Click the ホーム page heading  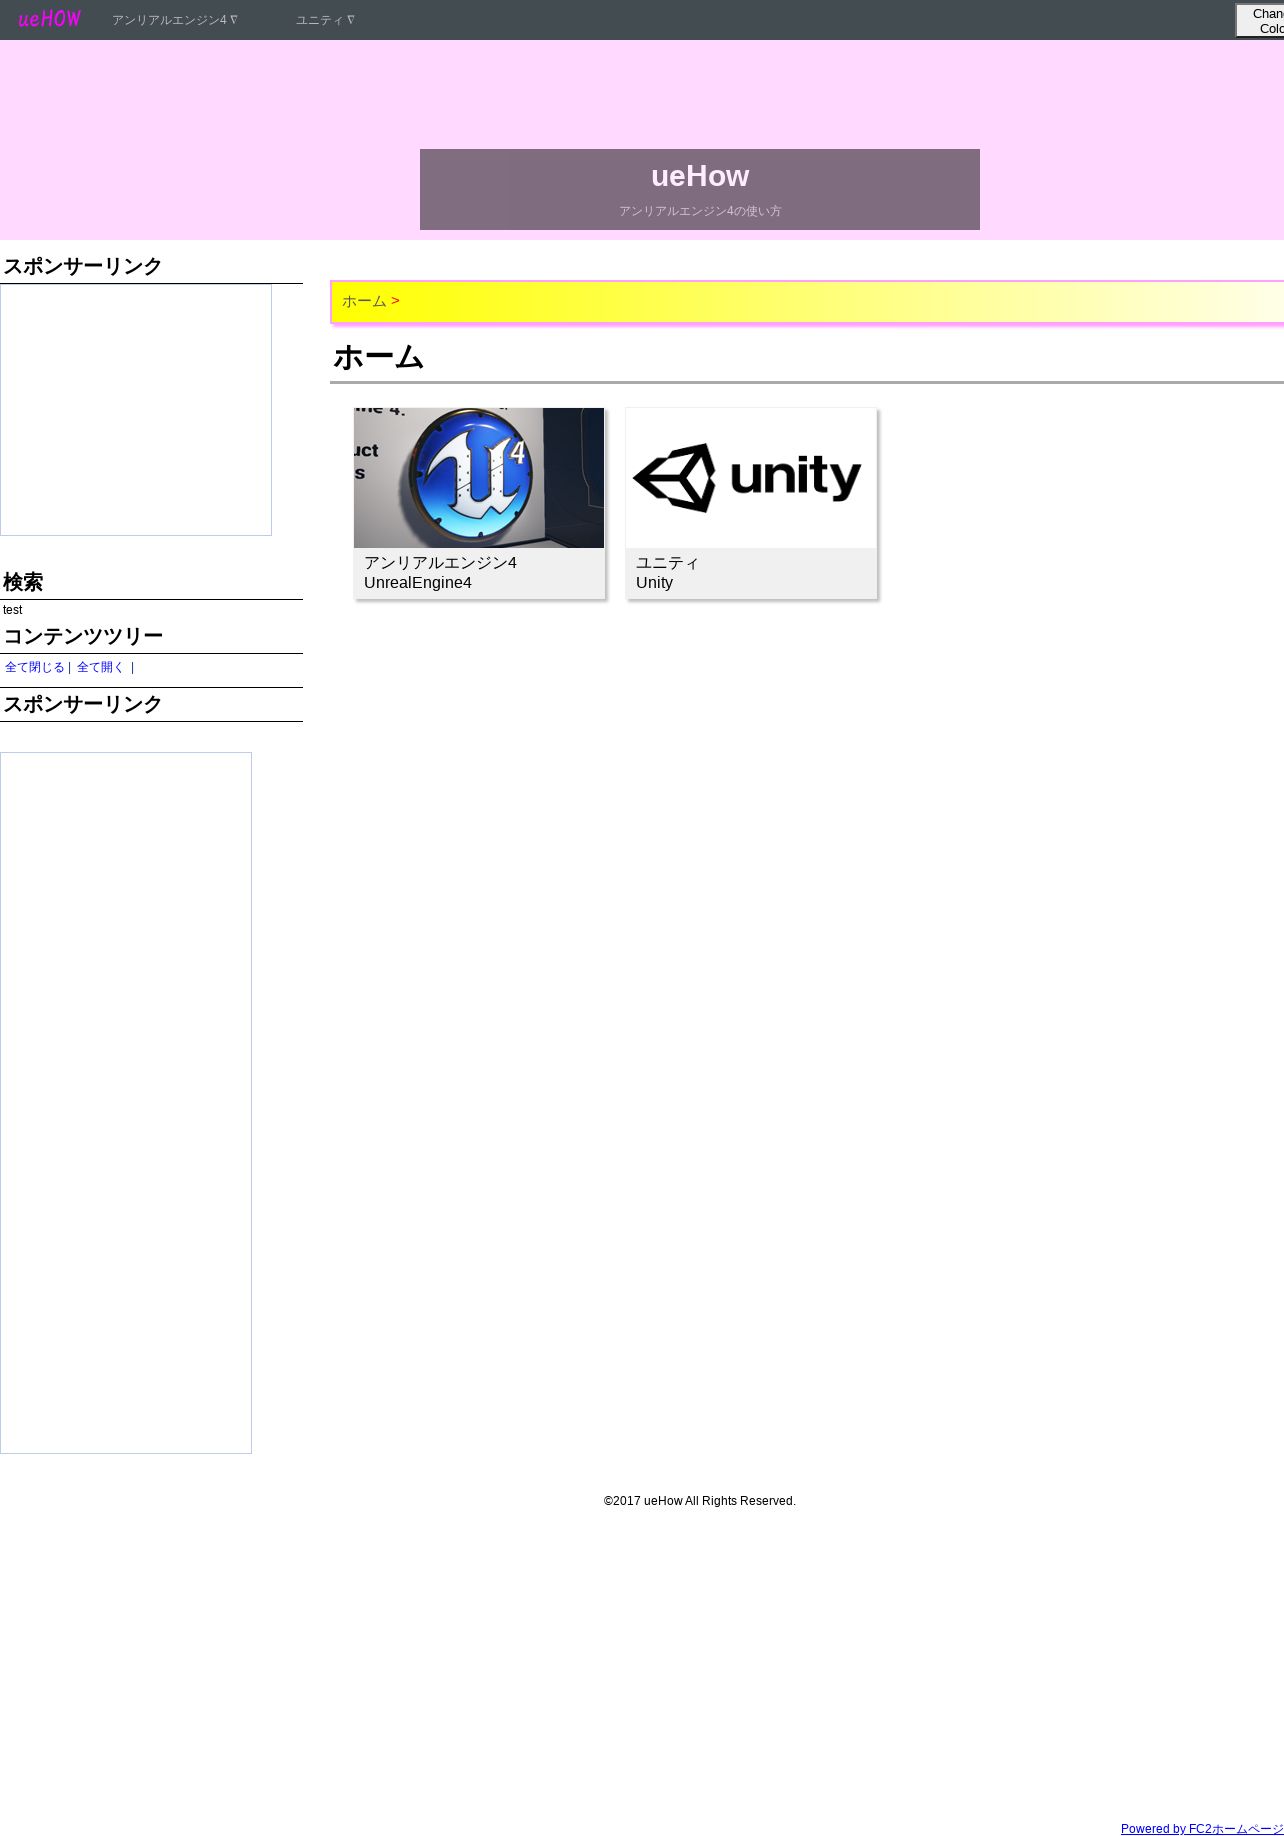point(378,357)
